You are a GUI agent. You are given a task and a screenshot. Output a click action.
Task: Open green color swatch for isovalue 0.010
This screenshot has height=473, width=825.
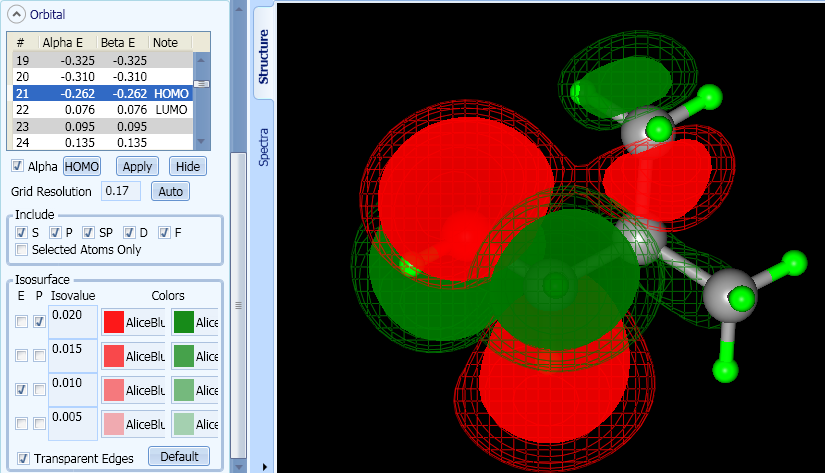(x=184, y=390)
